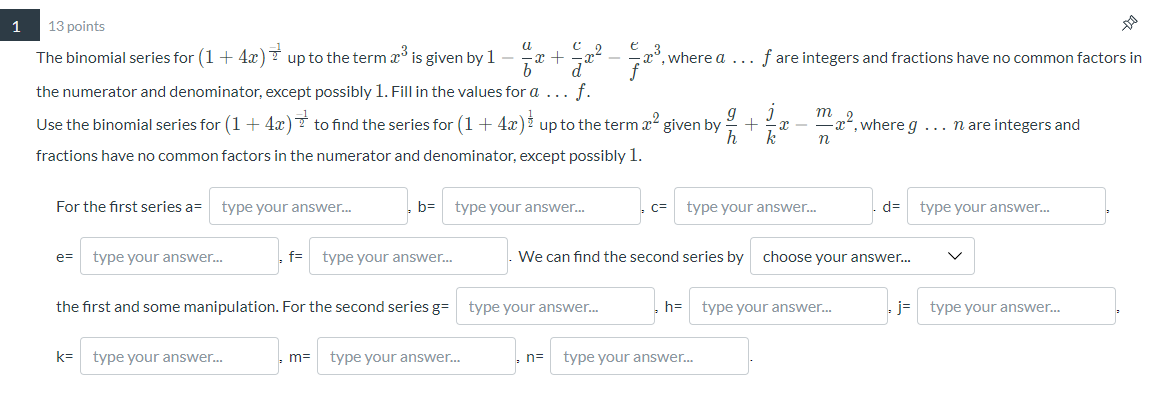
Task: Click the "13 points" label
Action: [x=76, y=26]
